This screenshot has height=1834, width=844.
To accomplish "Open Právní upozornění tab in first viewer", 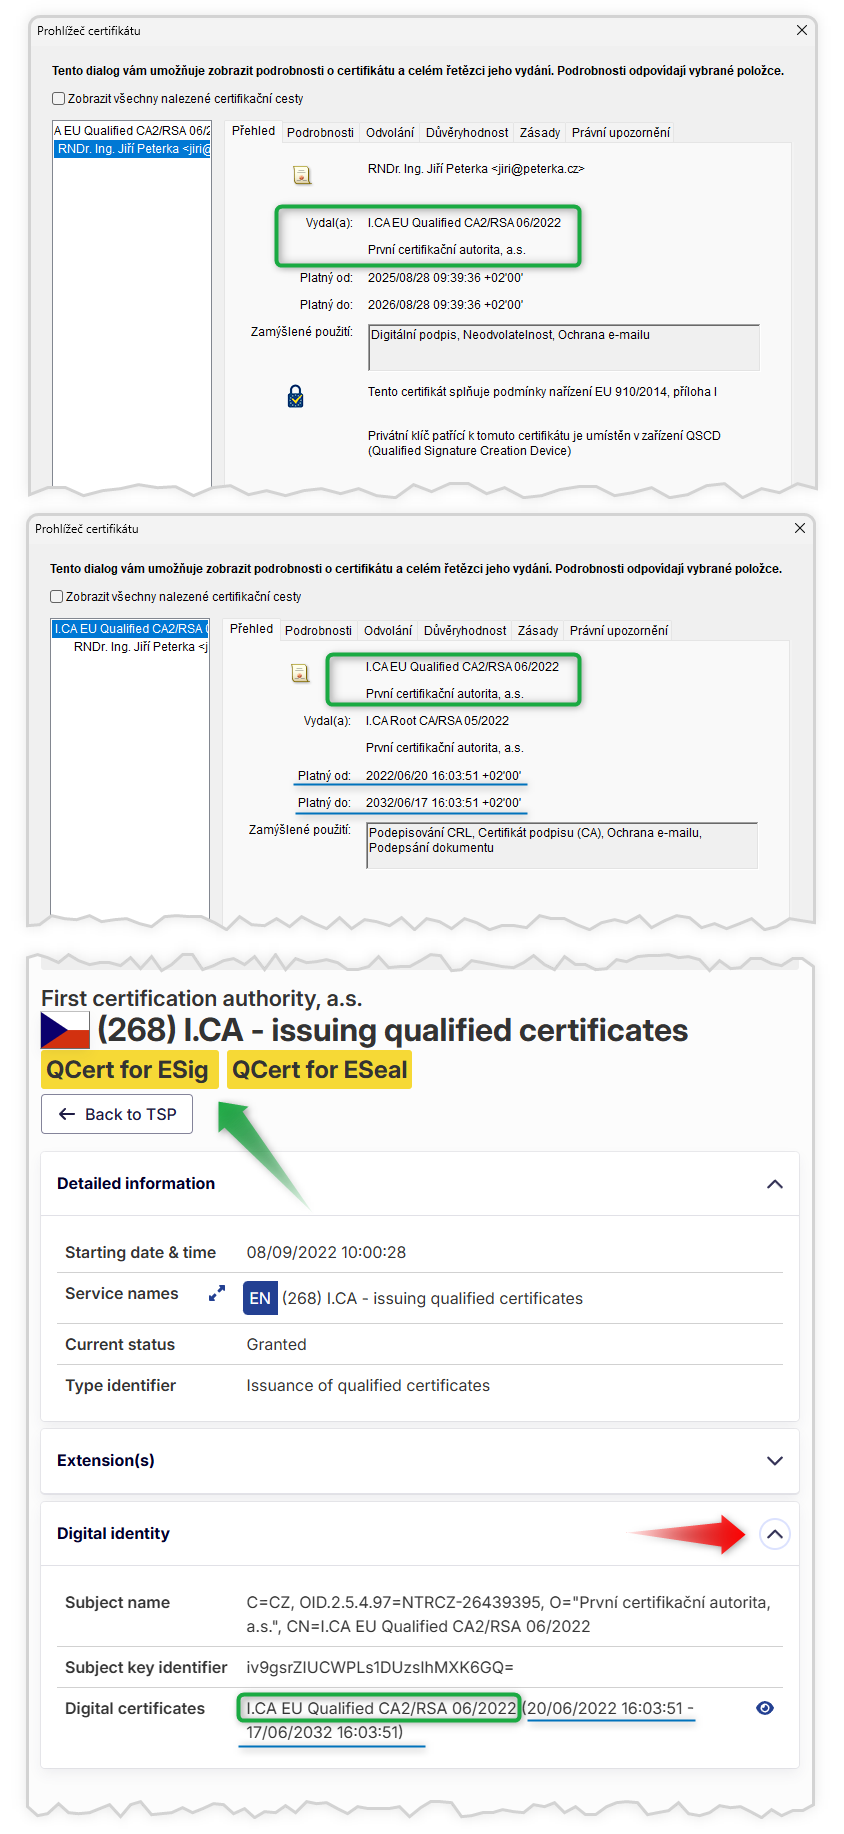I will pos(620,133).
